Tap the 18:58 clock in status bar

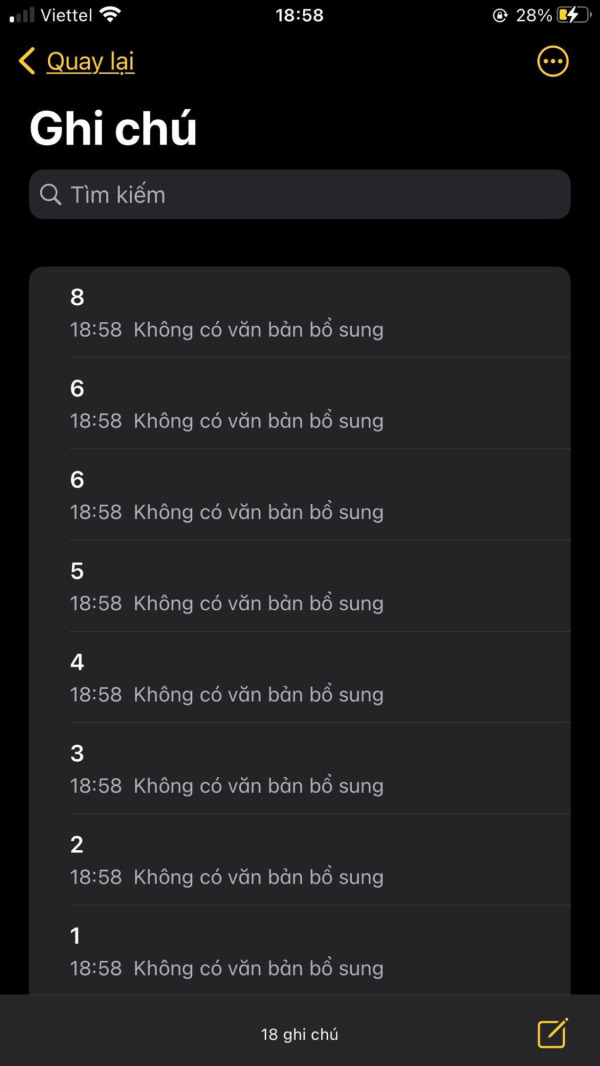(x=299, y=15)
